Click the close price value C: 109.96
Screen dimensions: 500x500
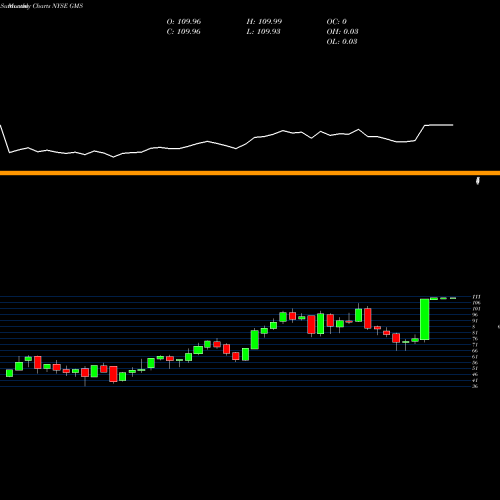point(184,32)
